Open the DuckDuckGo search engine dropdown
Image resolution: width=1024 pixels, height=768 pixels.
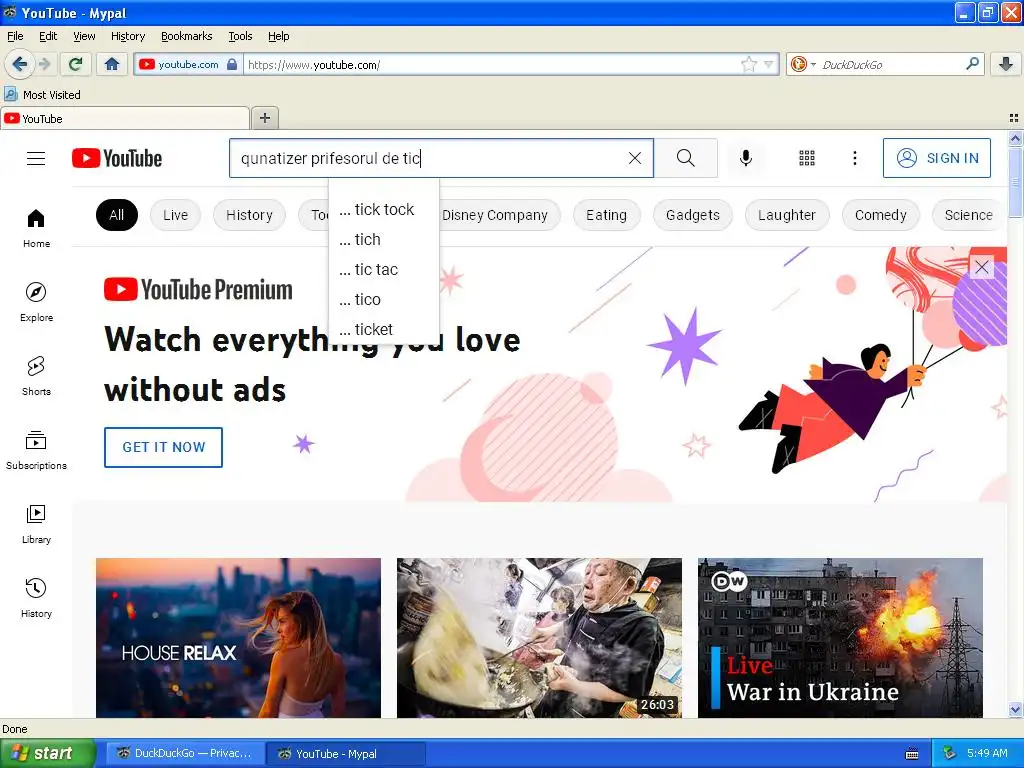[x=803, y=64]
